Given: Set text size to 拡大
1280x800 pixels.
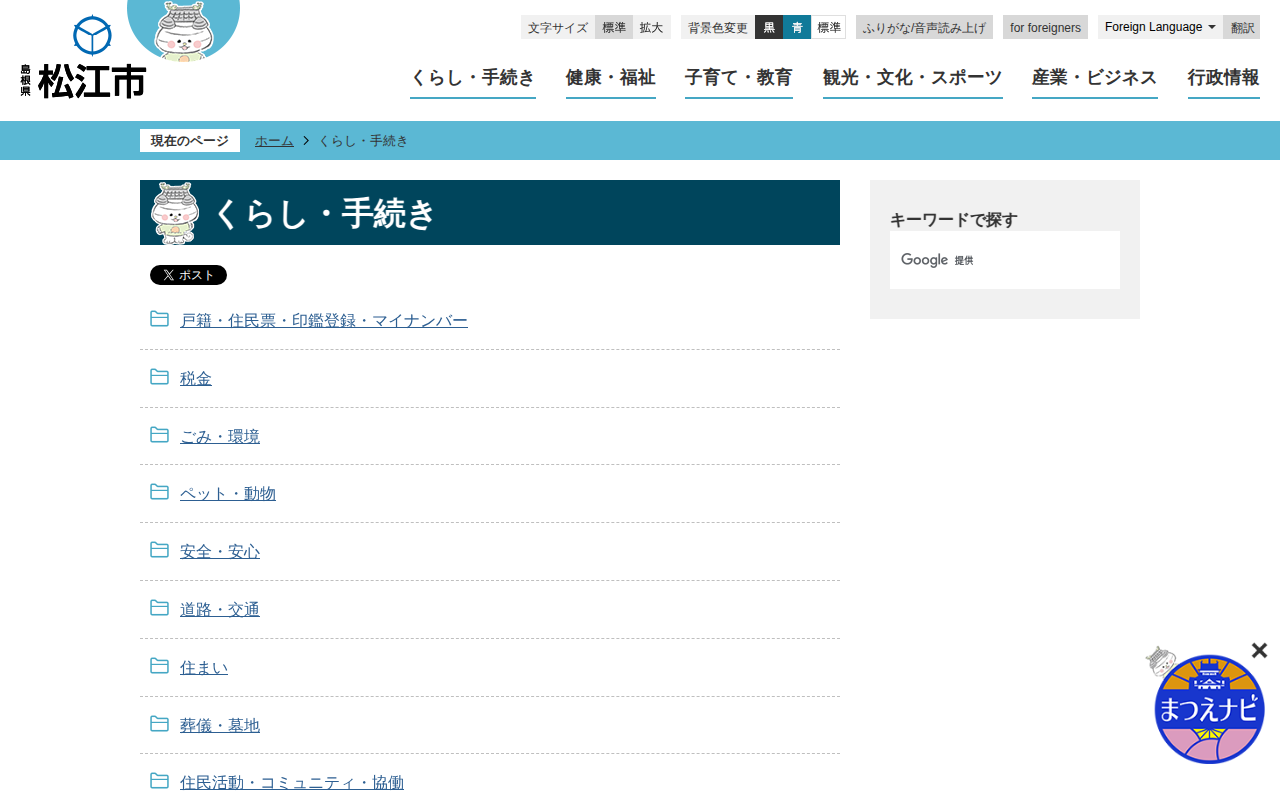Looking at the screenshot, I should [651, 27].
